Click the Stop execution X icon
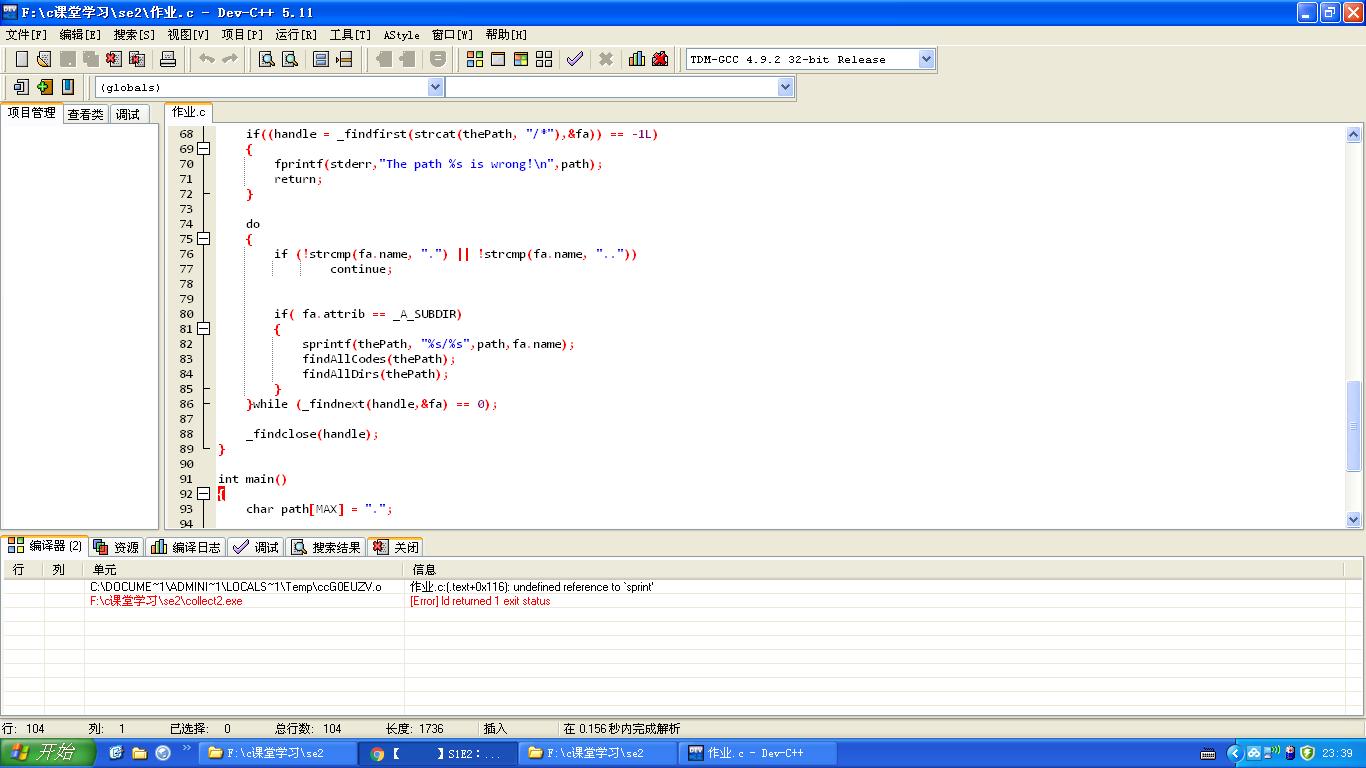Screen dimensions: 1366x768 tap(606, 60)
